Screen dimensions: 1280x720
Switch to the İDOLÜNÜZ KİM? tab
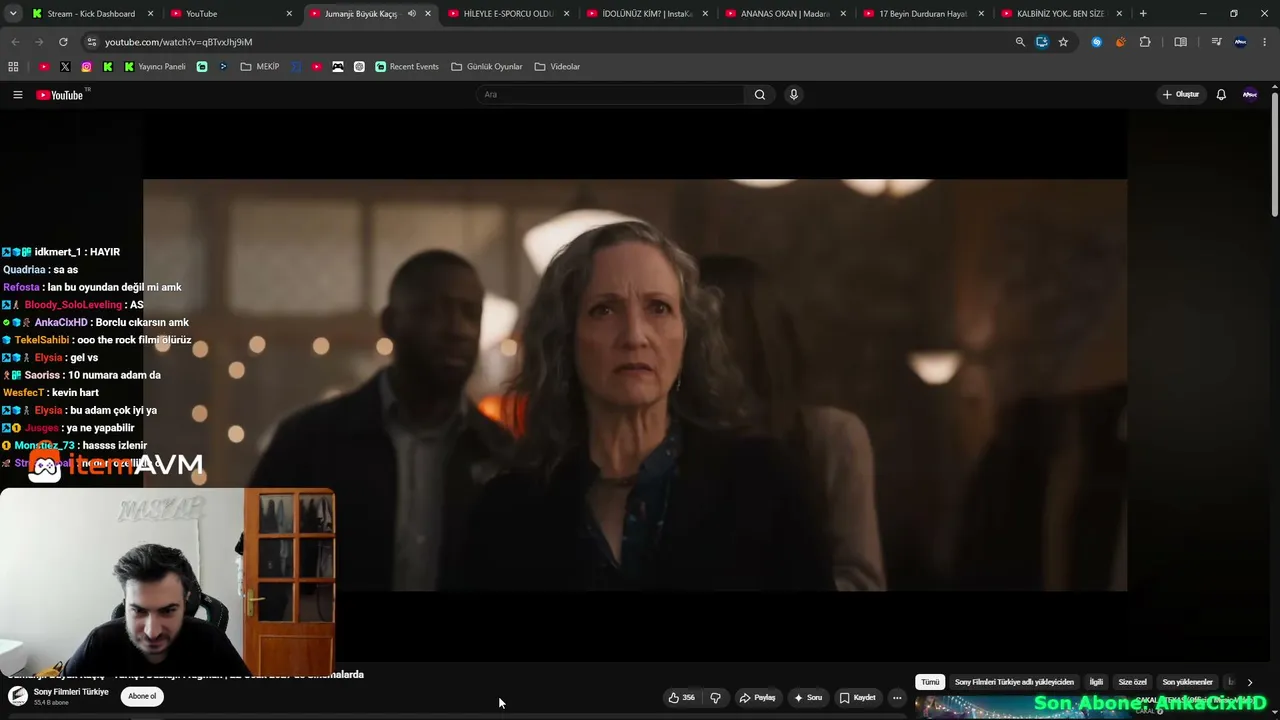tap(648, 14)
